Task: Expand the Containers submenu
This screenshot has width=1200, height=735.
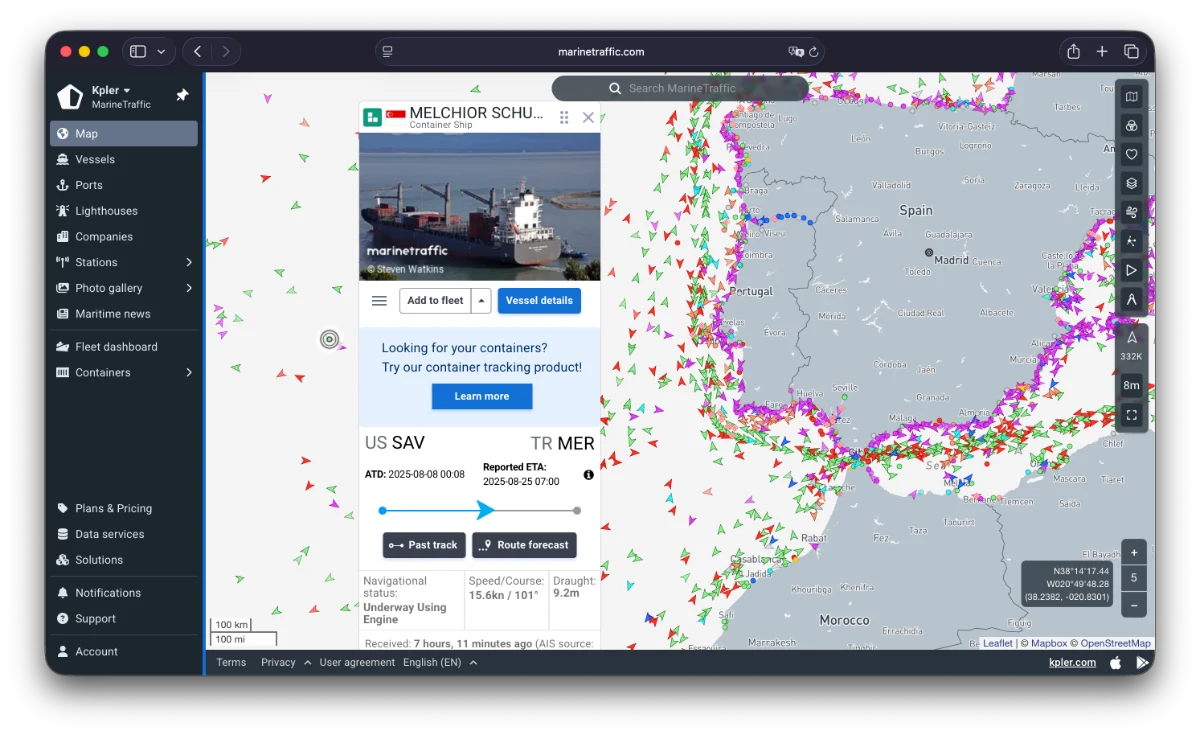Action: click(189, 373)
